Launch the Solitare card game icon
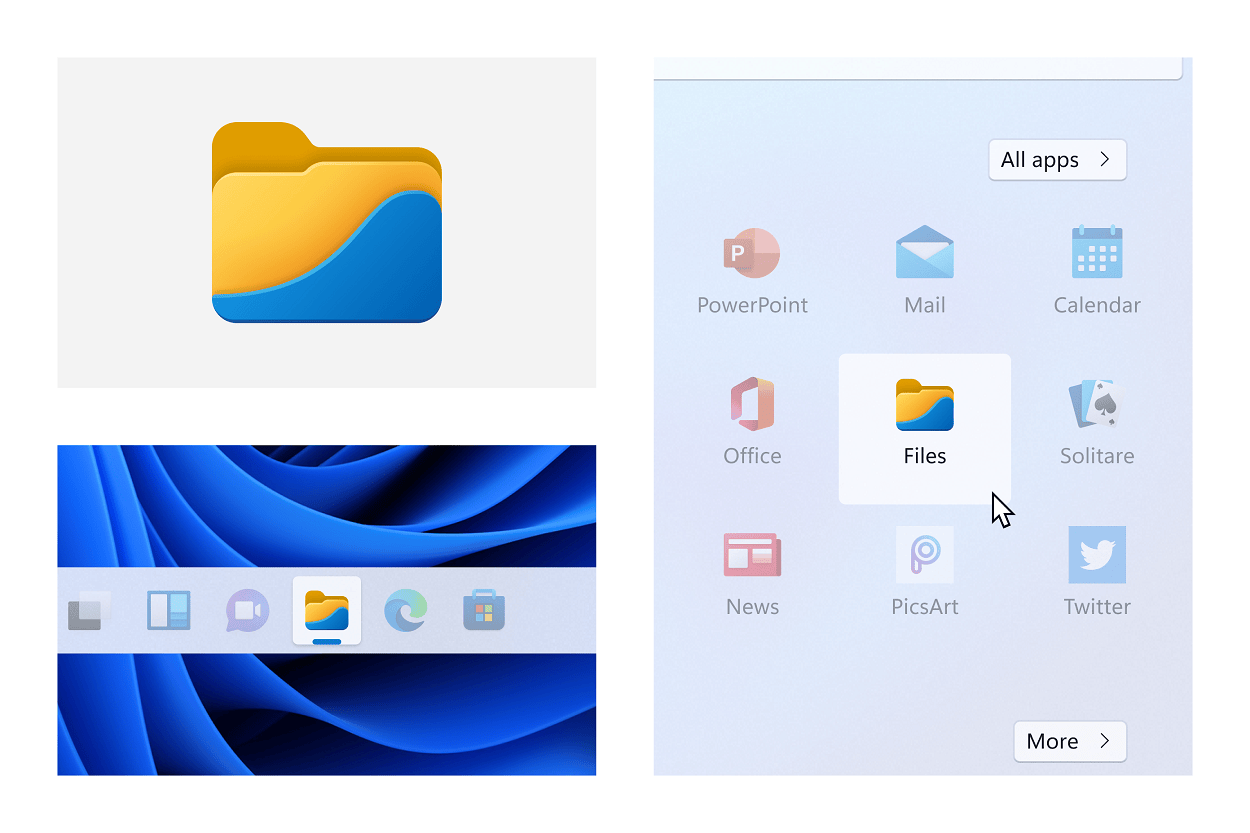The height and width of the screenshot is (833, 1250). tap(1097, 404)
